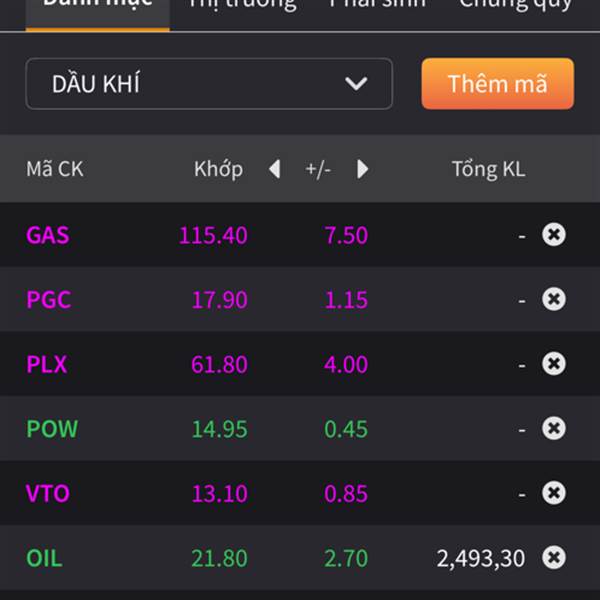Switch to the Thị trường tab

(x=242, y=5)
